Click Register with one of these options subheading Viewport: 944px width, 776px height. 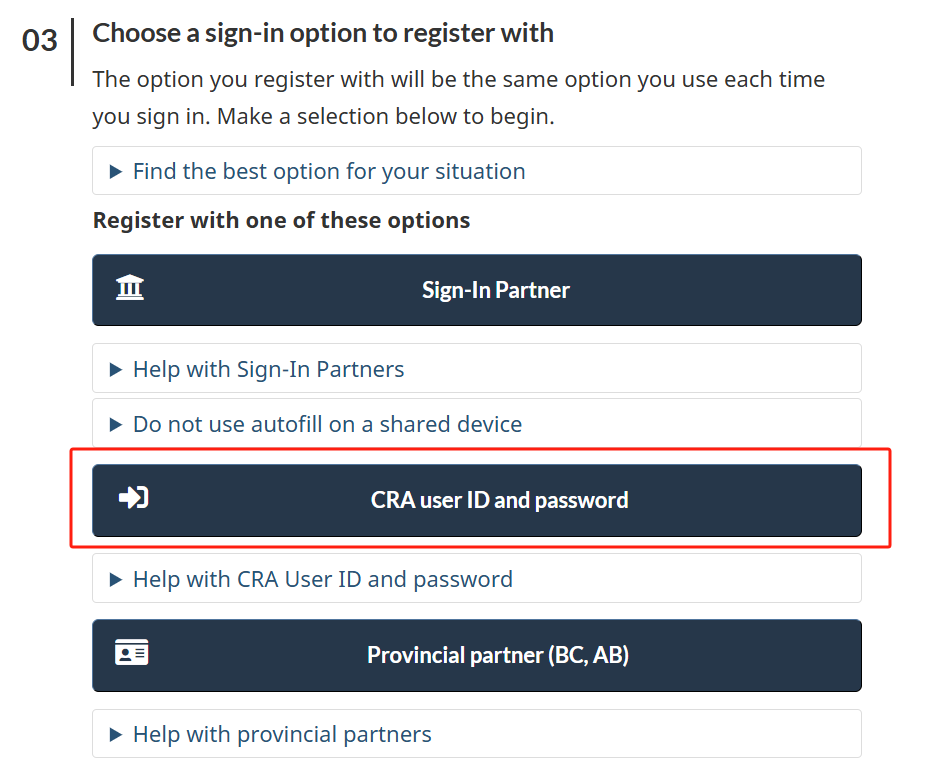(281, 220)
